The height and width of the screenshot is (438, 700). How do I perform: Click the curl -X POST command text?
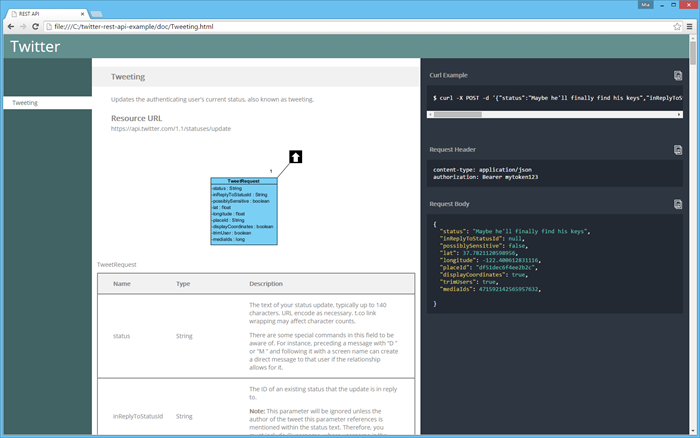click(557, 98)
